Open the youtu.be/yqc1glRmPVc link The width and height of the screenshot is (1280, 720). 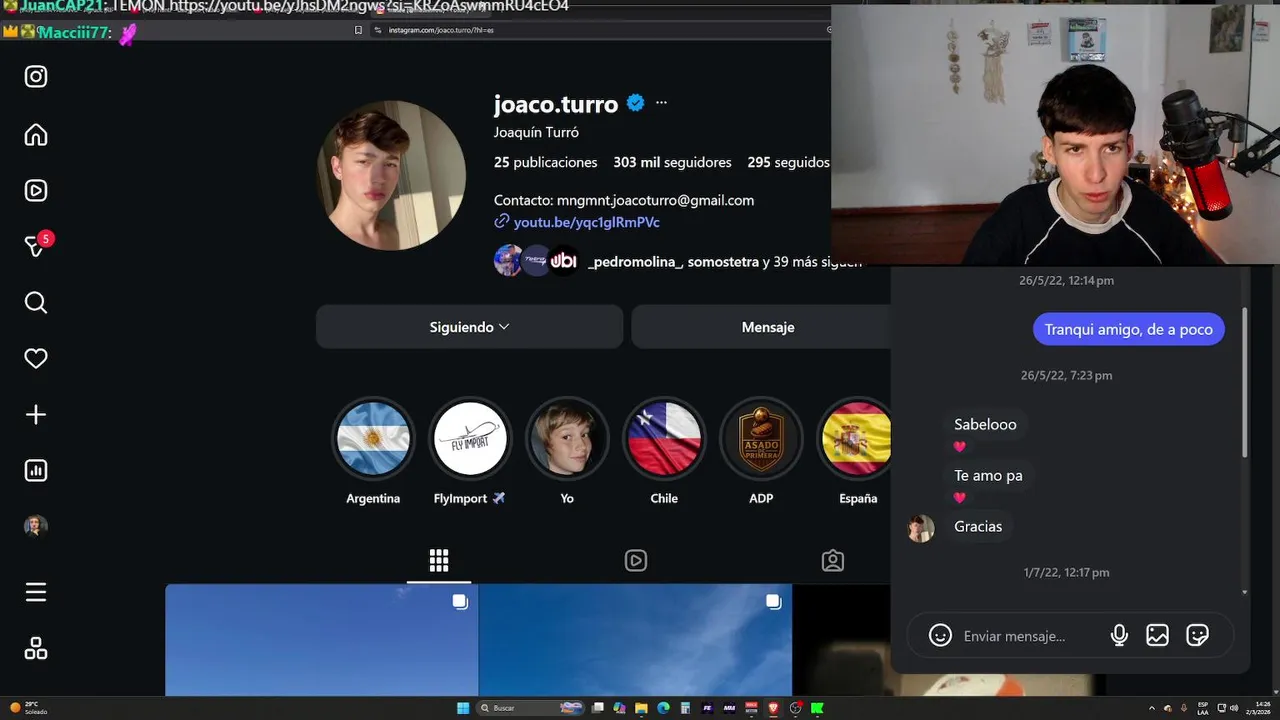pos(586,222)
